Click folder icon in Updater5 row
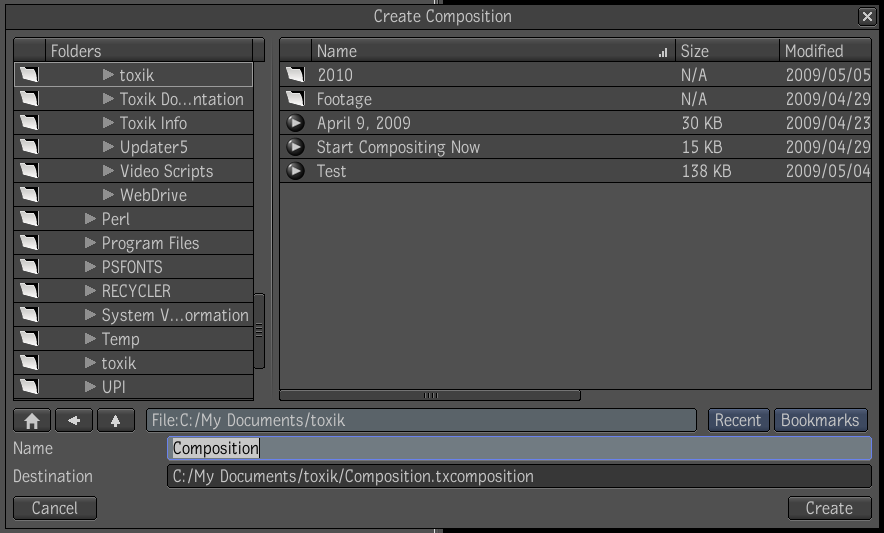Image resolution: width=884 pixels, height=533 pixels. (x=29, y=147)
